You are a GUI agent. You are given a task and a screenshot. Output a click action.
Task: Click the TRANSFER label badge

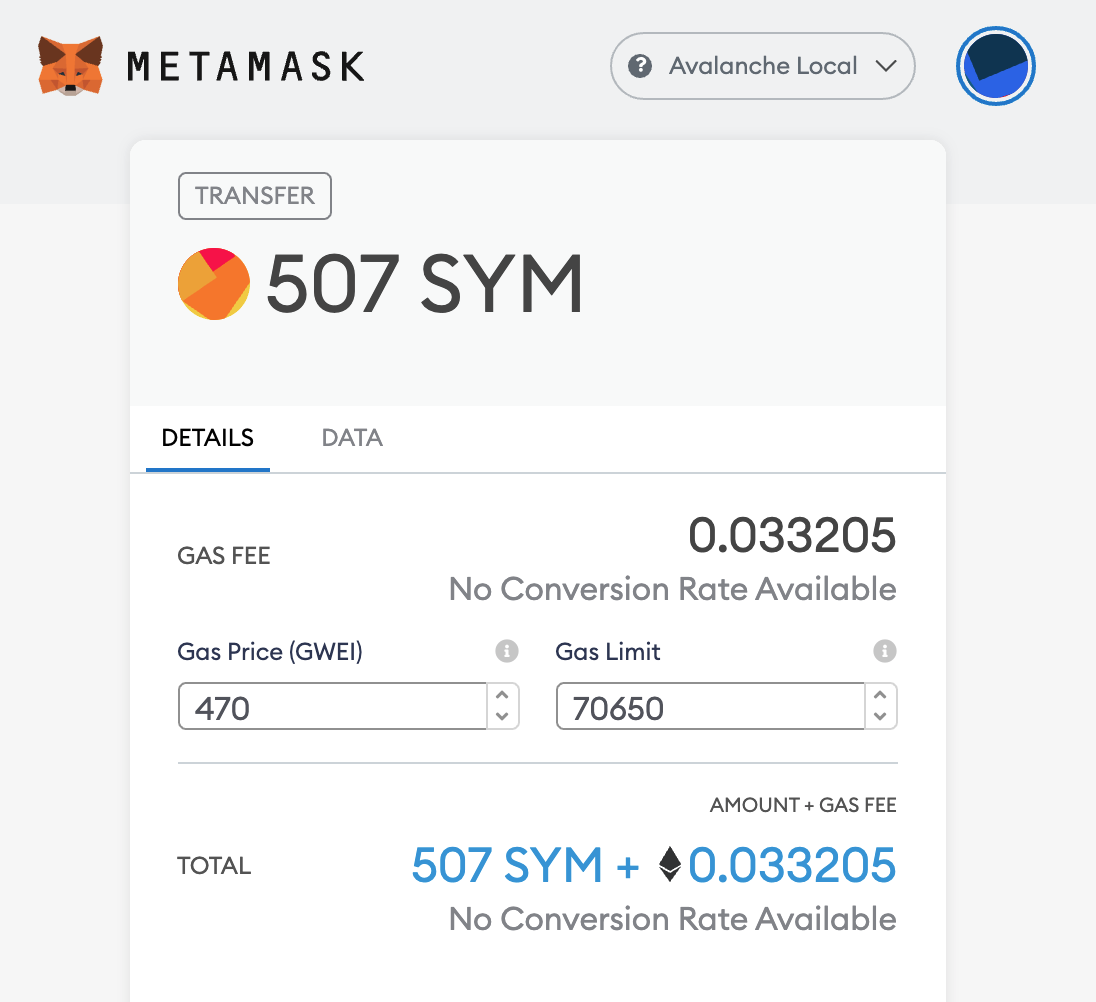click(254, 196)
